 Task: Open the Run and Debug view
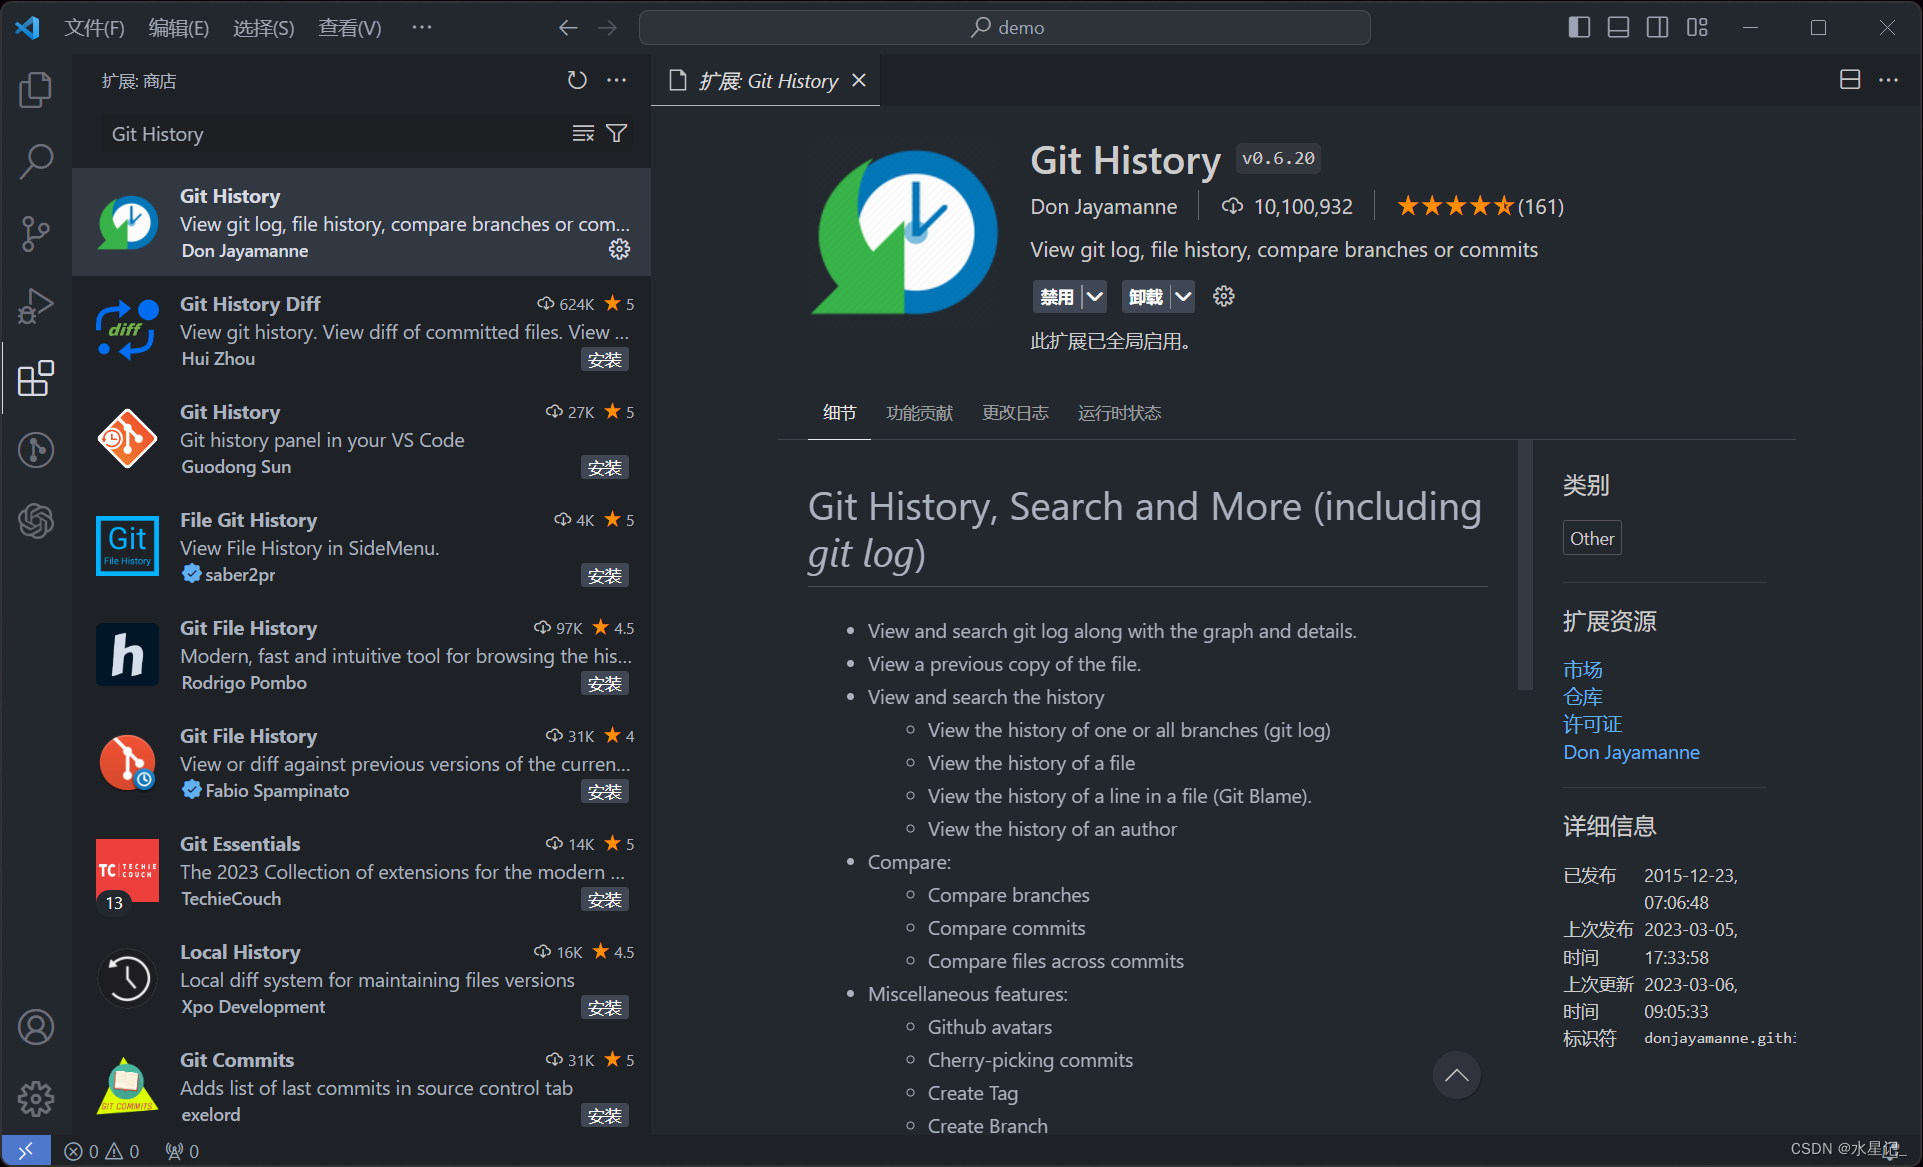(x=36, y=305)
